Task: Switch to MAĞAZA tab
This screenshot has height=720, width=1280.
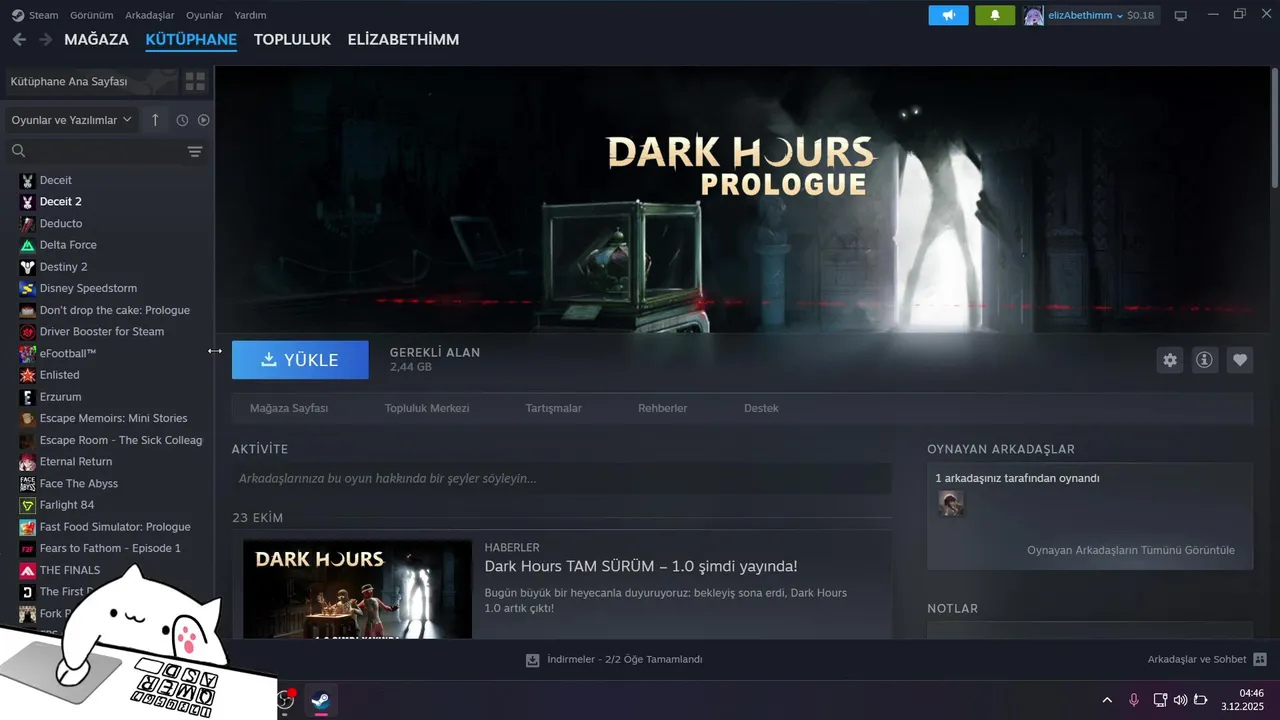Action: point(96,40)
